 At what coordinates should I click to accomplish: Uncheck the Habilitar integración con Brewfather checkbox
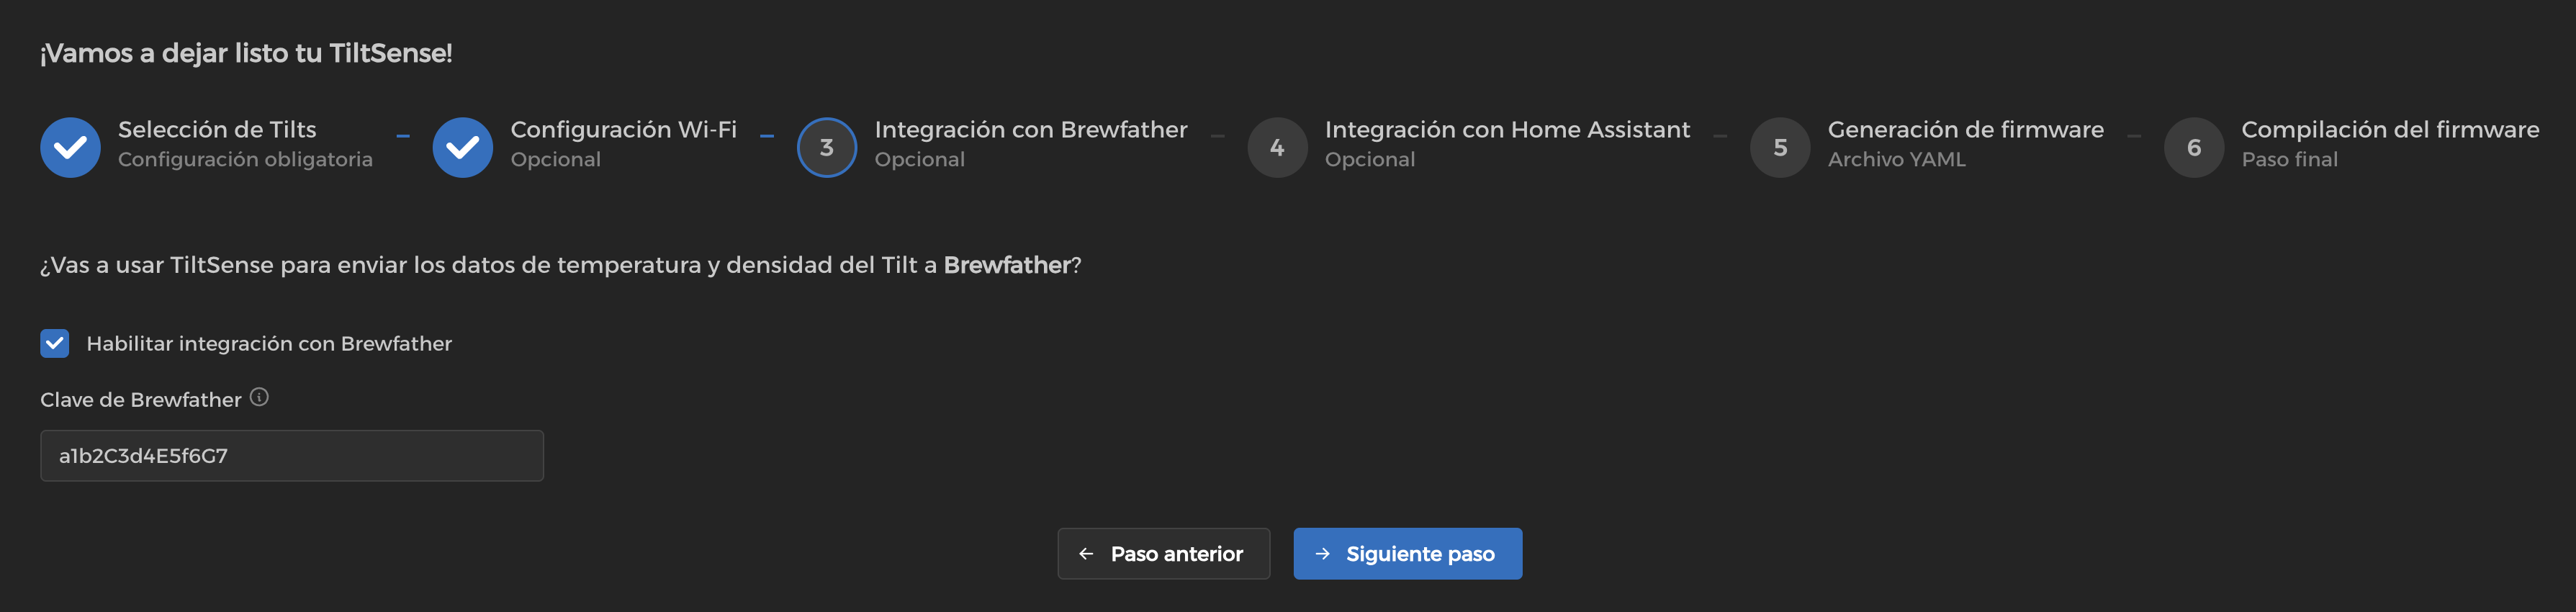(55, 343)
